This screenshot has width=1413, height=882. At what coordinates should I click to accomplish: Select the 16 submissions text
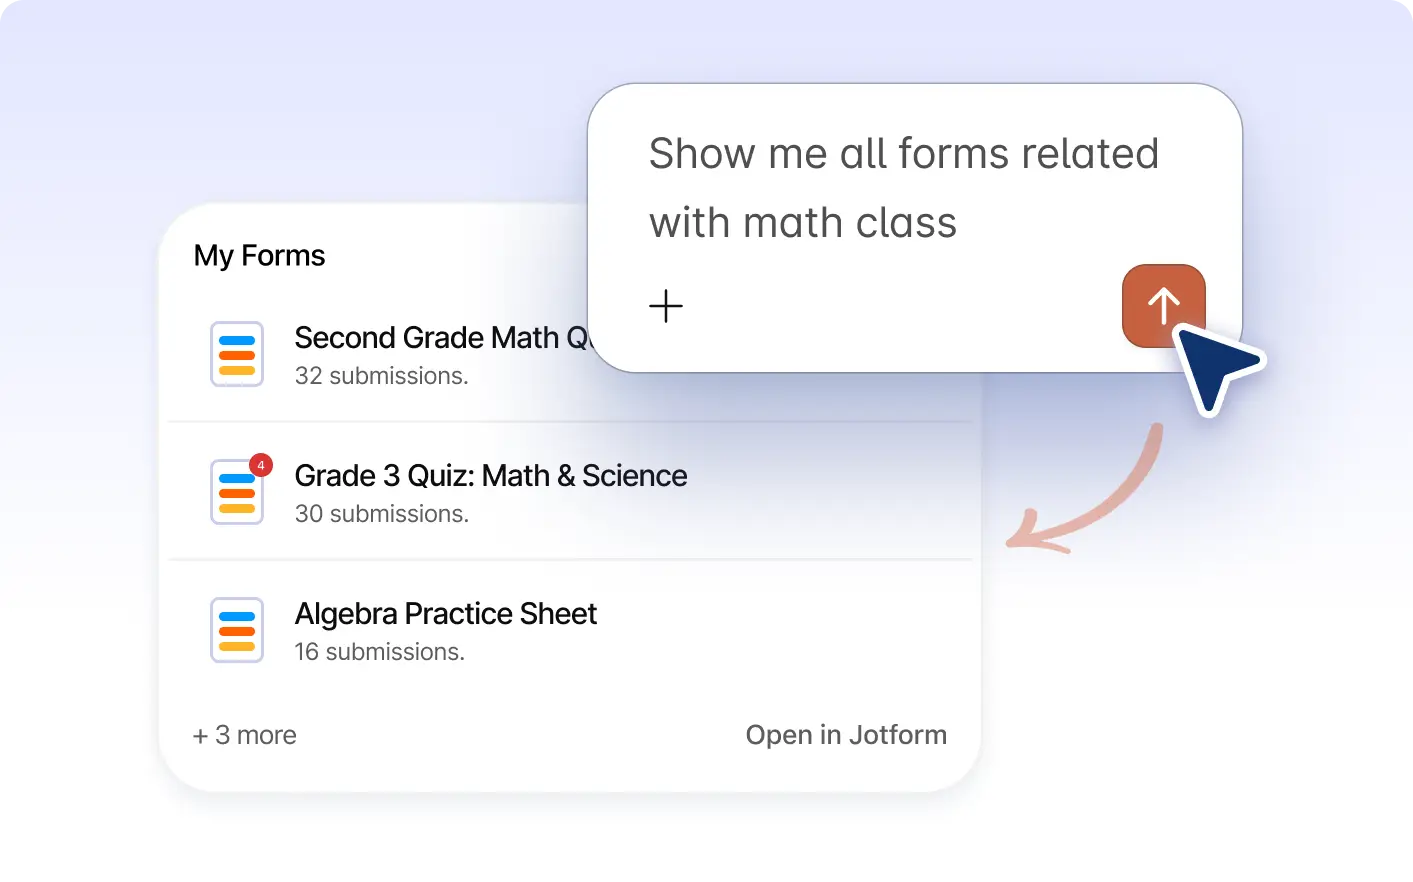380,652
